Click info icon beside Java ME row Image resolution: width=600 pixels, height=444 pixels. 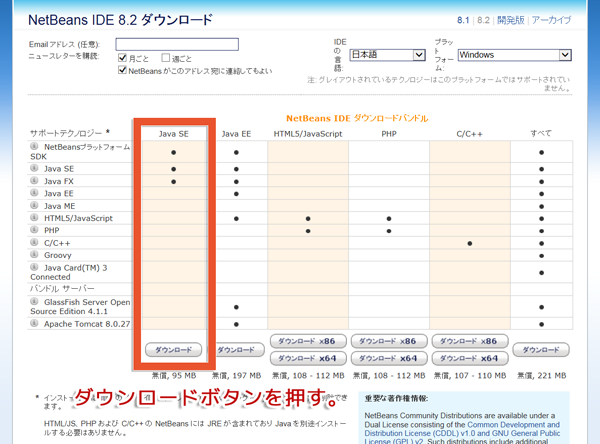[34, 205]
